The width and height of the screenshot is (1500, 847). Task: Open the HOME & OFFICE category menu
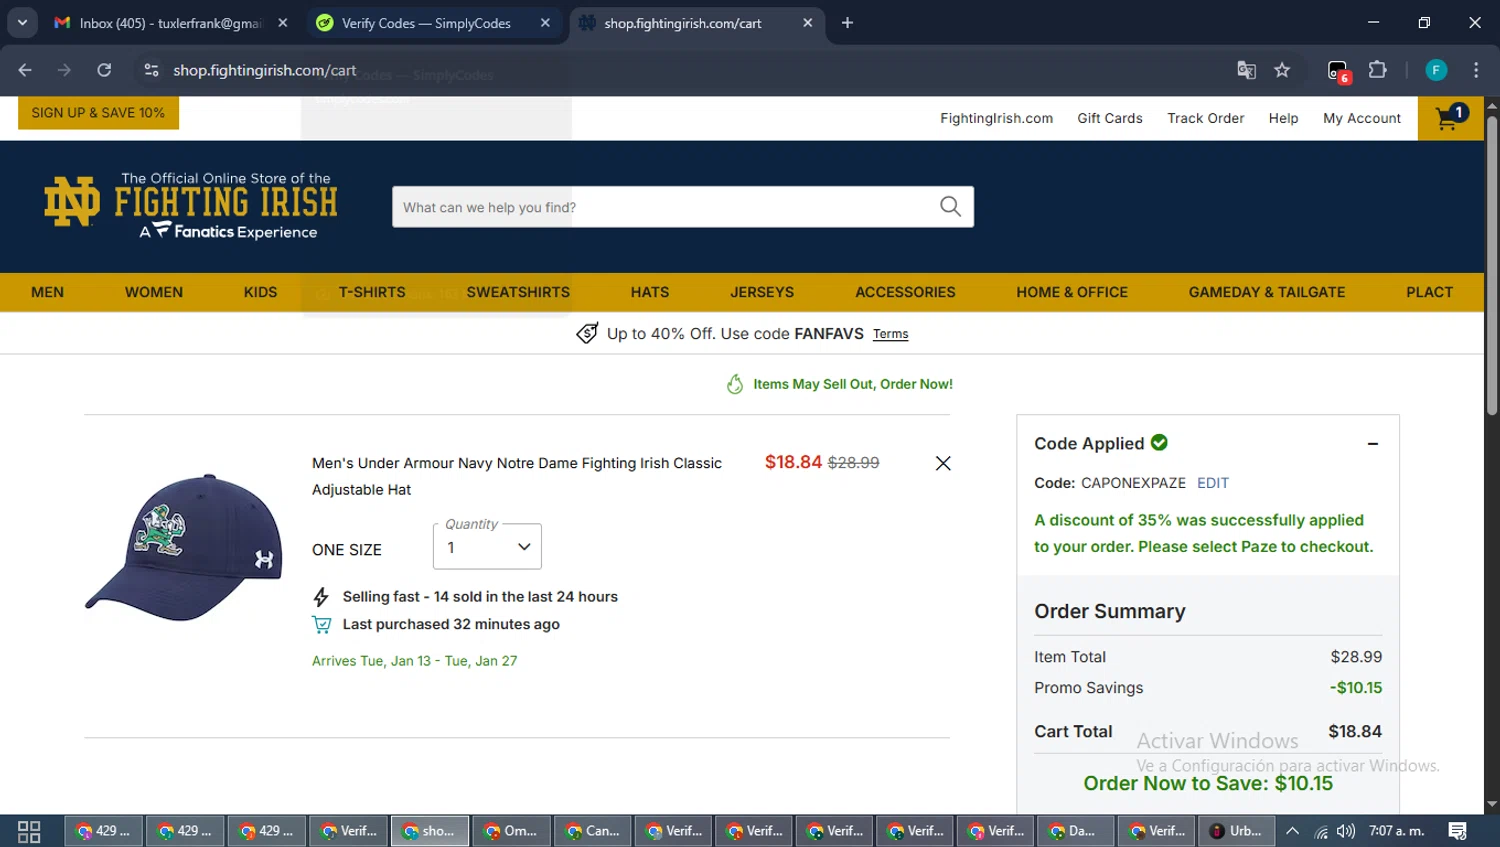[1072, 292]
